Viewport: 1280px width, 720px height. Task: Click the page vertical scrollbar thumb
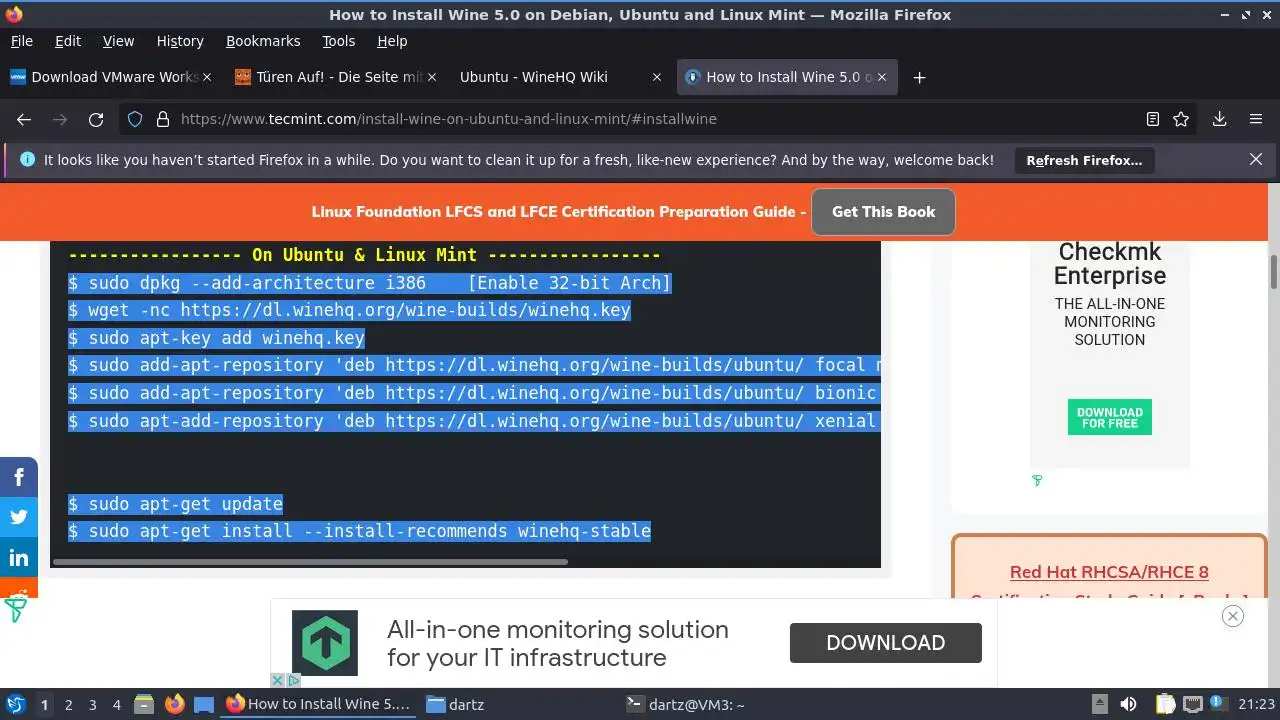(x=1274, y=270)
